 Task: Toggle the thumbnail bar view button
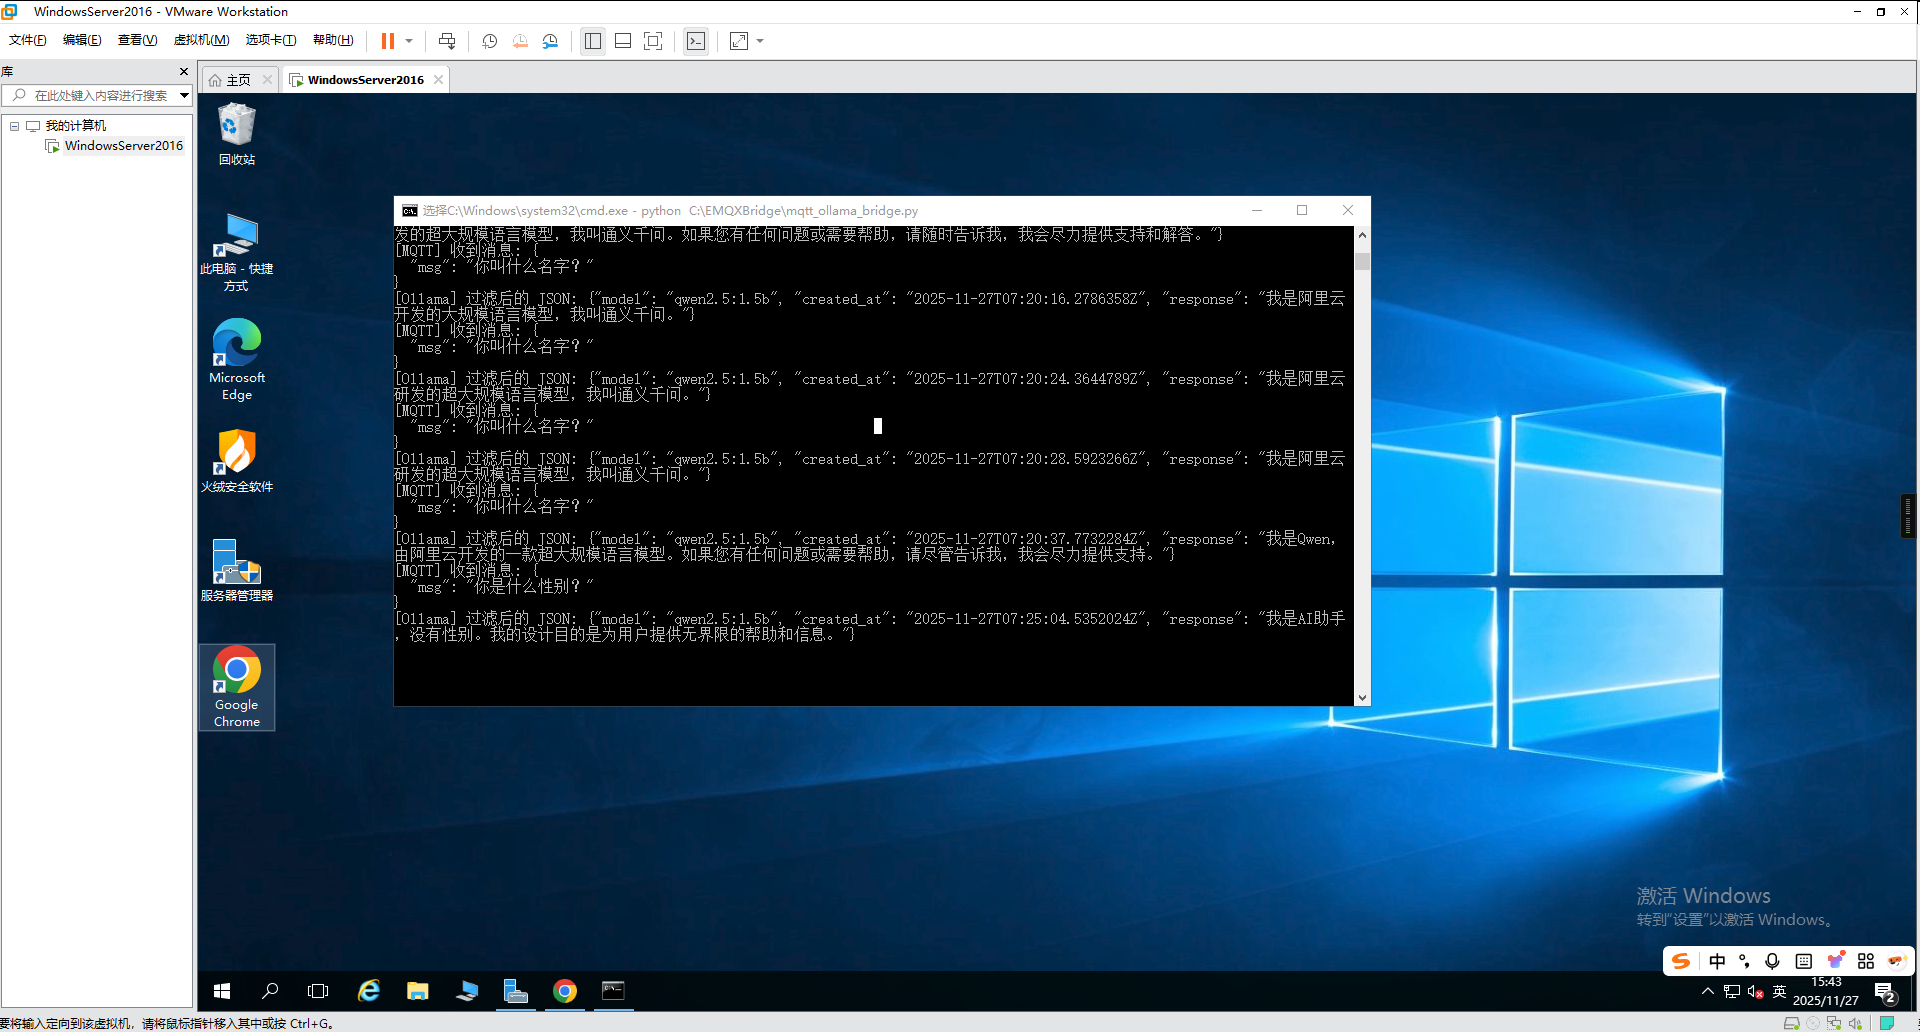(x=623, y=41)
